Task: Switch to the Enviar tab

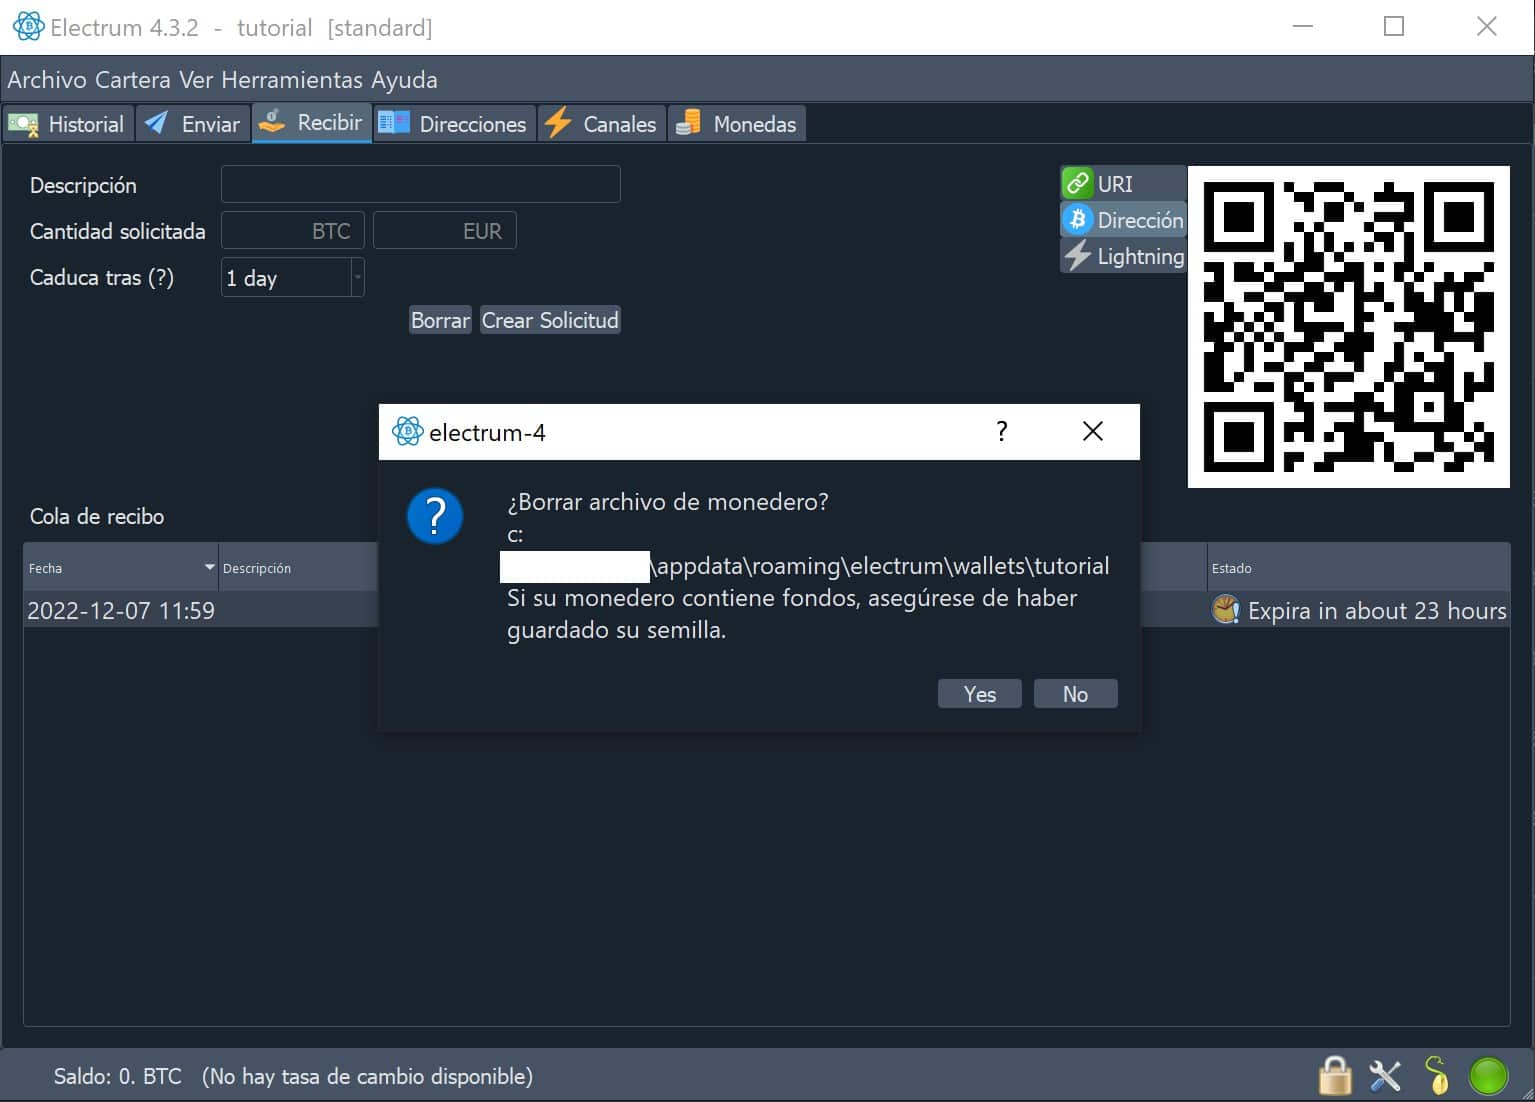Action: (193, 123)
